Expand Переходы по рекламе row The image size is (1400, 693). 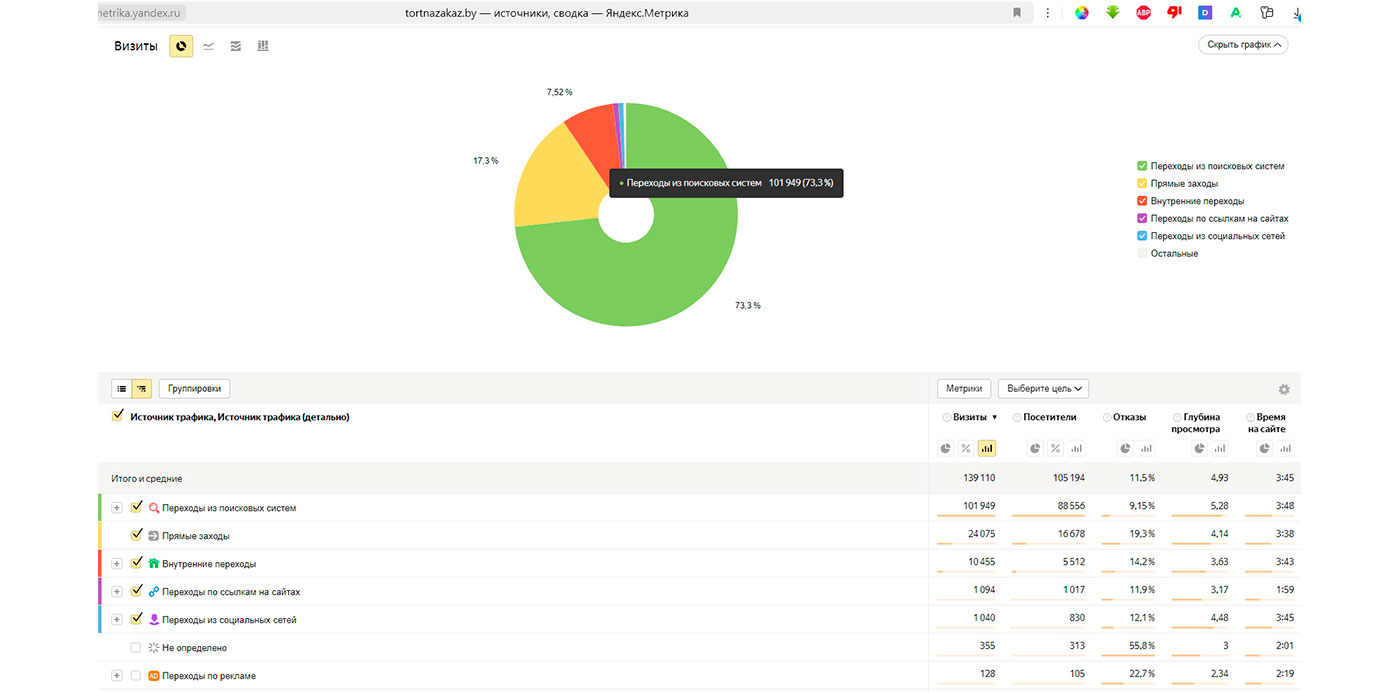click(117, 676)
